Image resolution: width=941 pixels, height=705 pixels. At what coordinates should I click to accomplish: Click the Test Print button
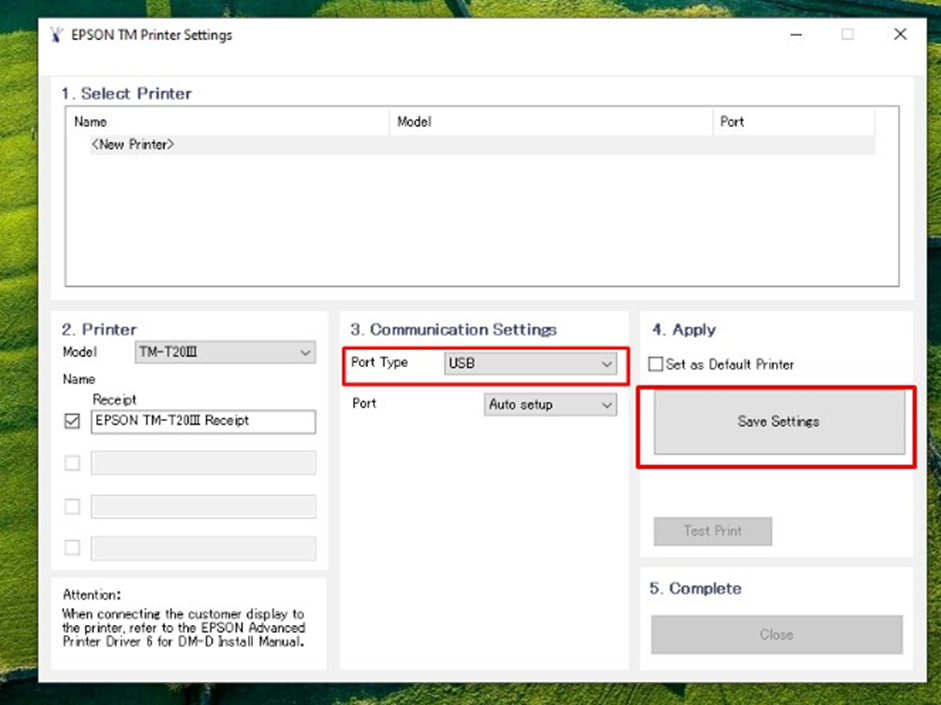point(712,531)
